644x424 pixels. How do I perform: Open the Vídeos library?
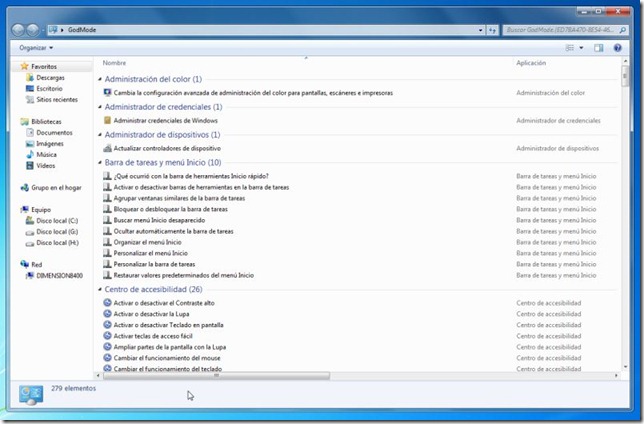[x=40, y=166]
